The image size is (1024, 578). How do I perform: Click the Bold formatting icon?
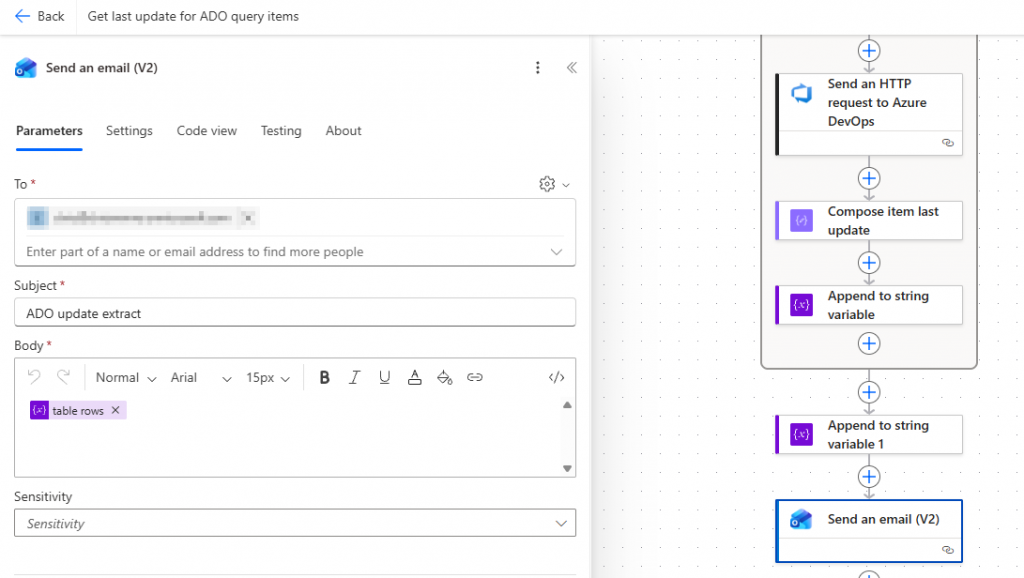[x=324, y=378]
